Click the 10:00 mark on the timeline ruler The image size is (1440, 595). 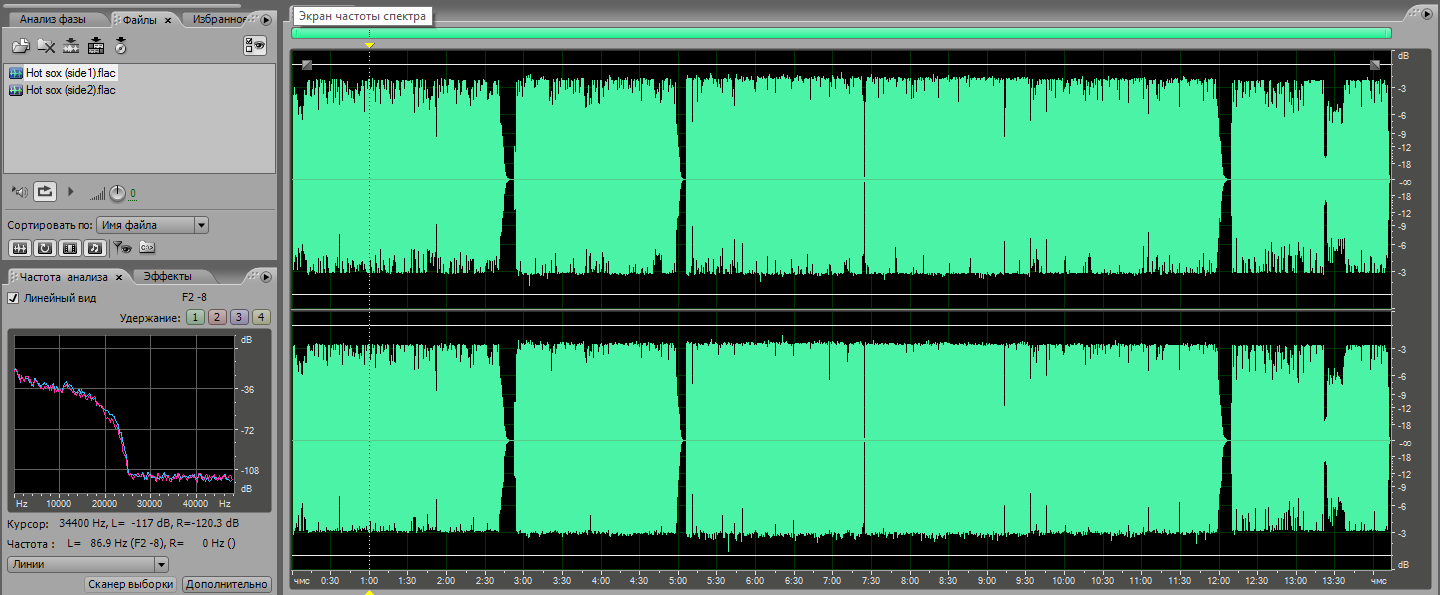pos(1063,580)
